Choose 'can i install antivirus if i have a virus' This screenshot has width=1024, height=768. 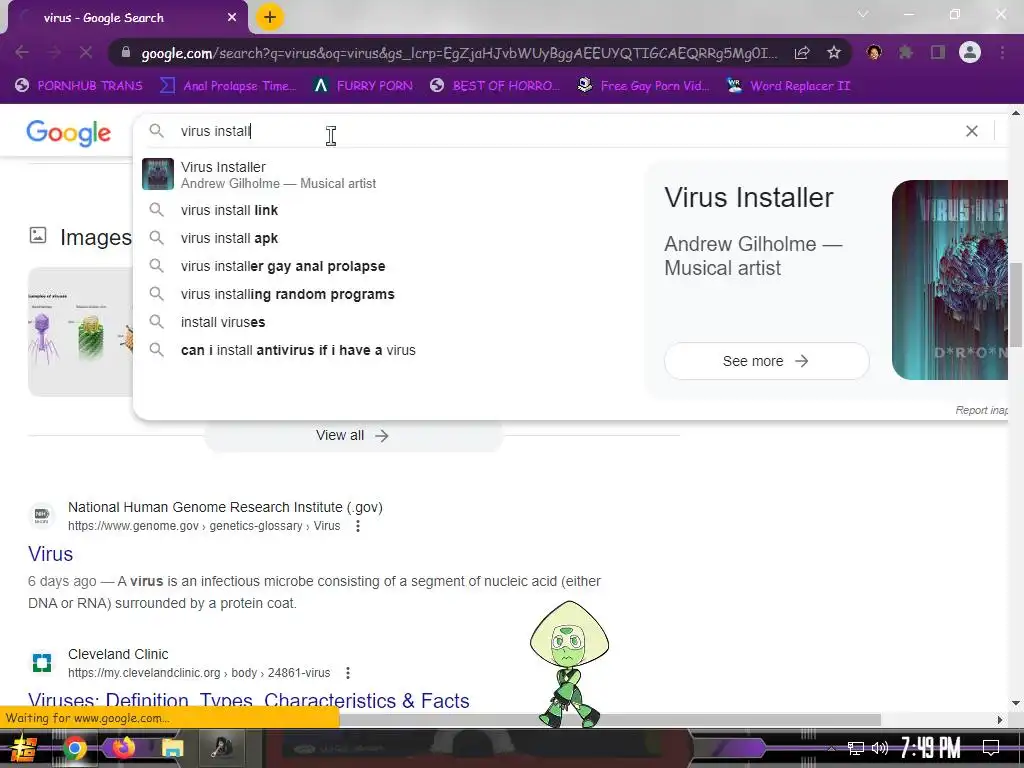coord(385,351)
